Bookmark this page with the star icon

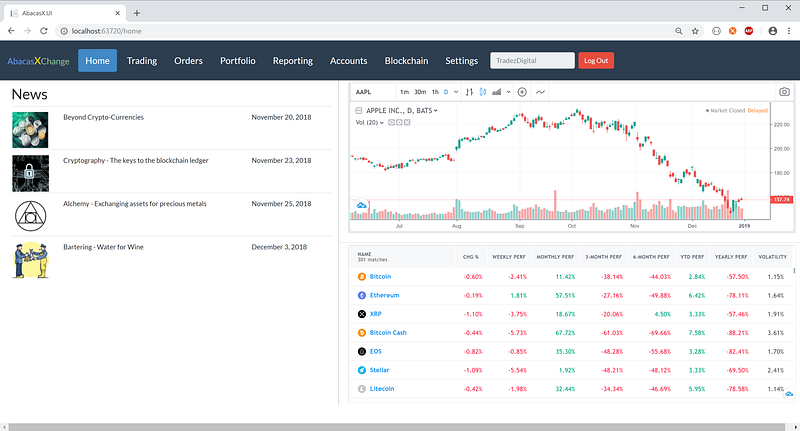click(x=695, y=31)
